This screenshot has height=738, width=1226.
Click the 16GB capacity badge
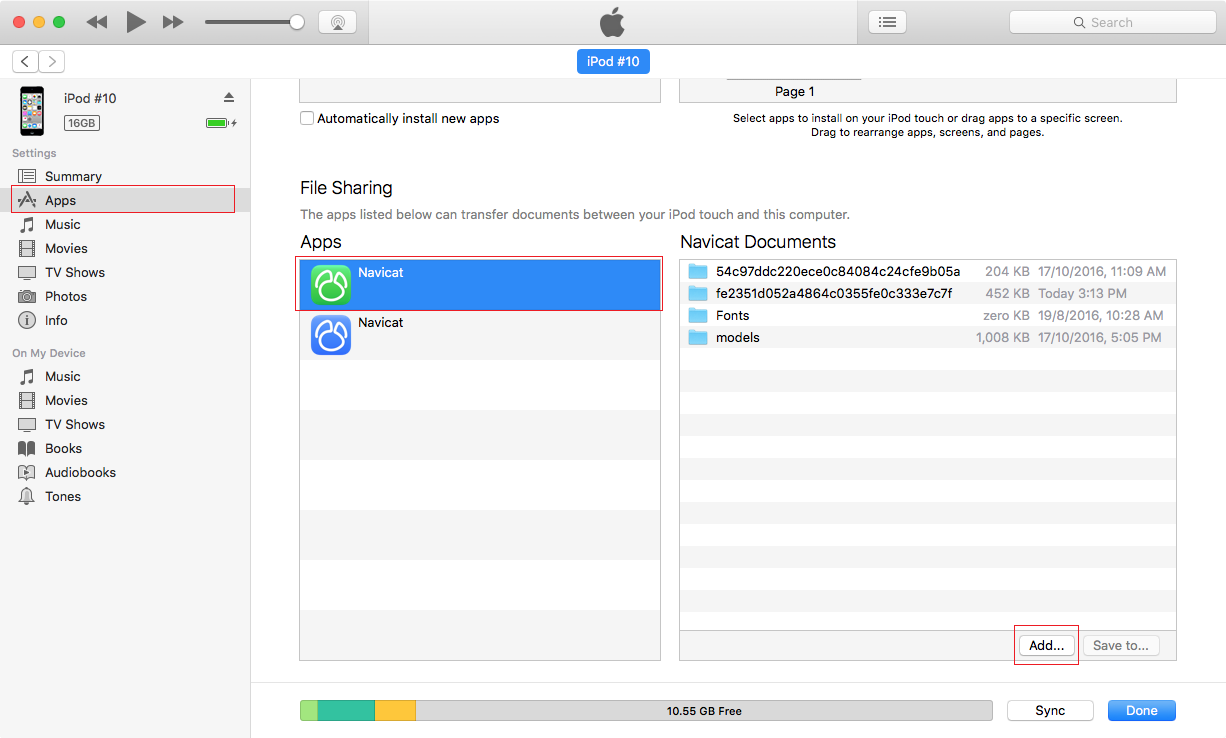[82, 123]
